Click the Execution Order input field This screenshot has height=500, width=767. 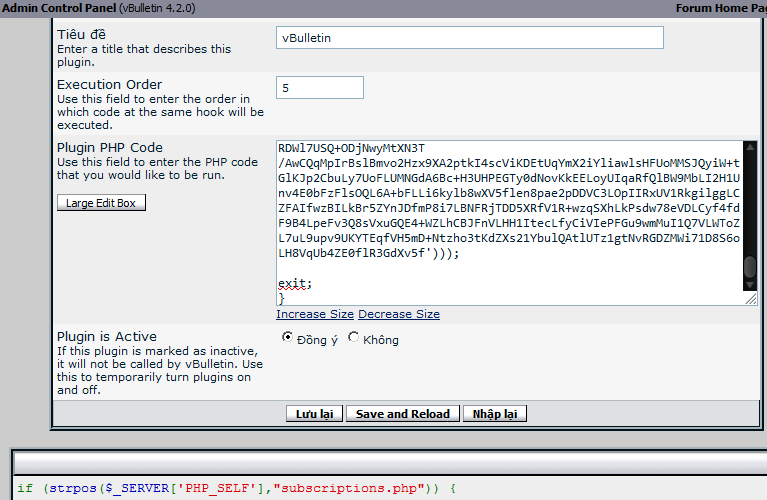(x=320, y=88)
